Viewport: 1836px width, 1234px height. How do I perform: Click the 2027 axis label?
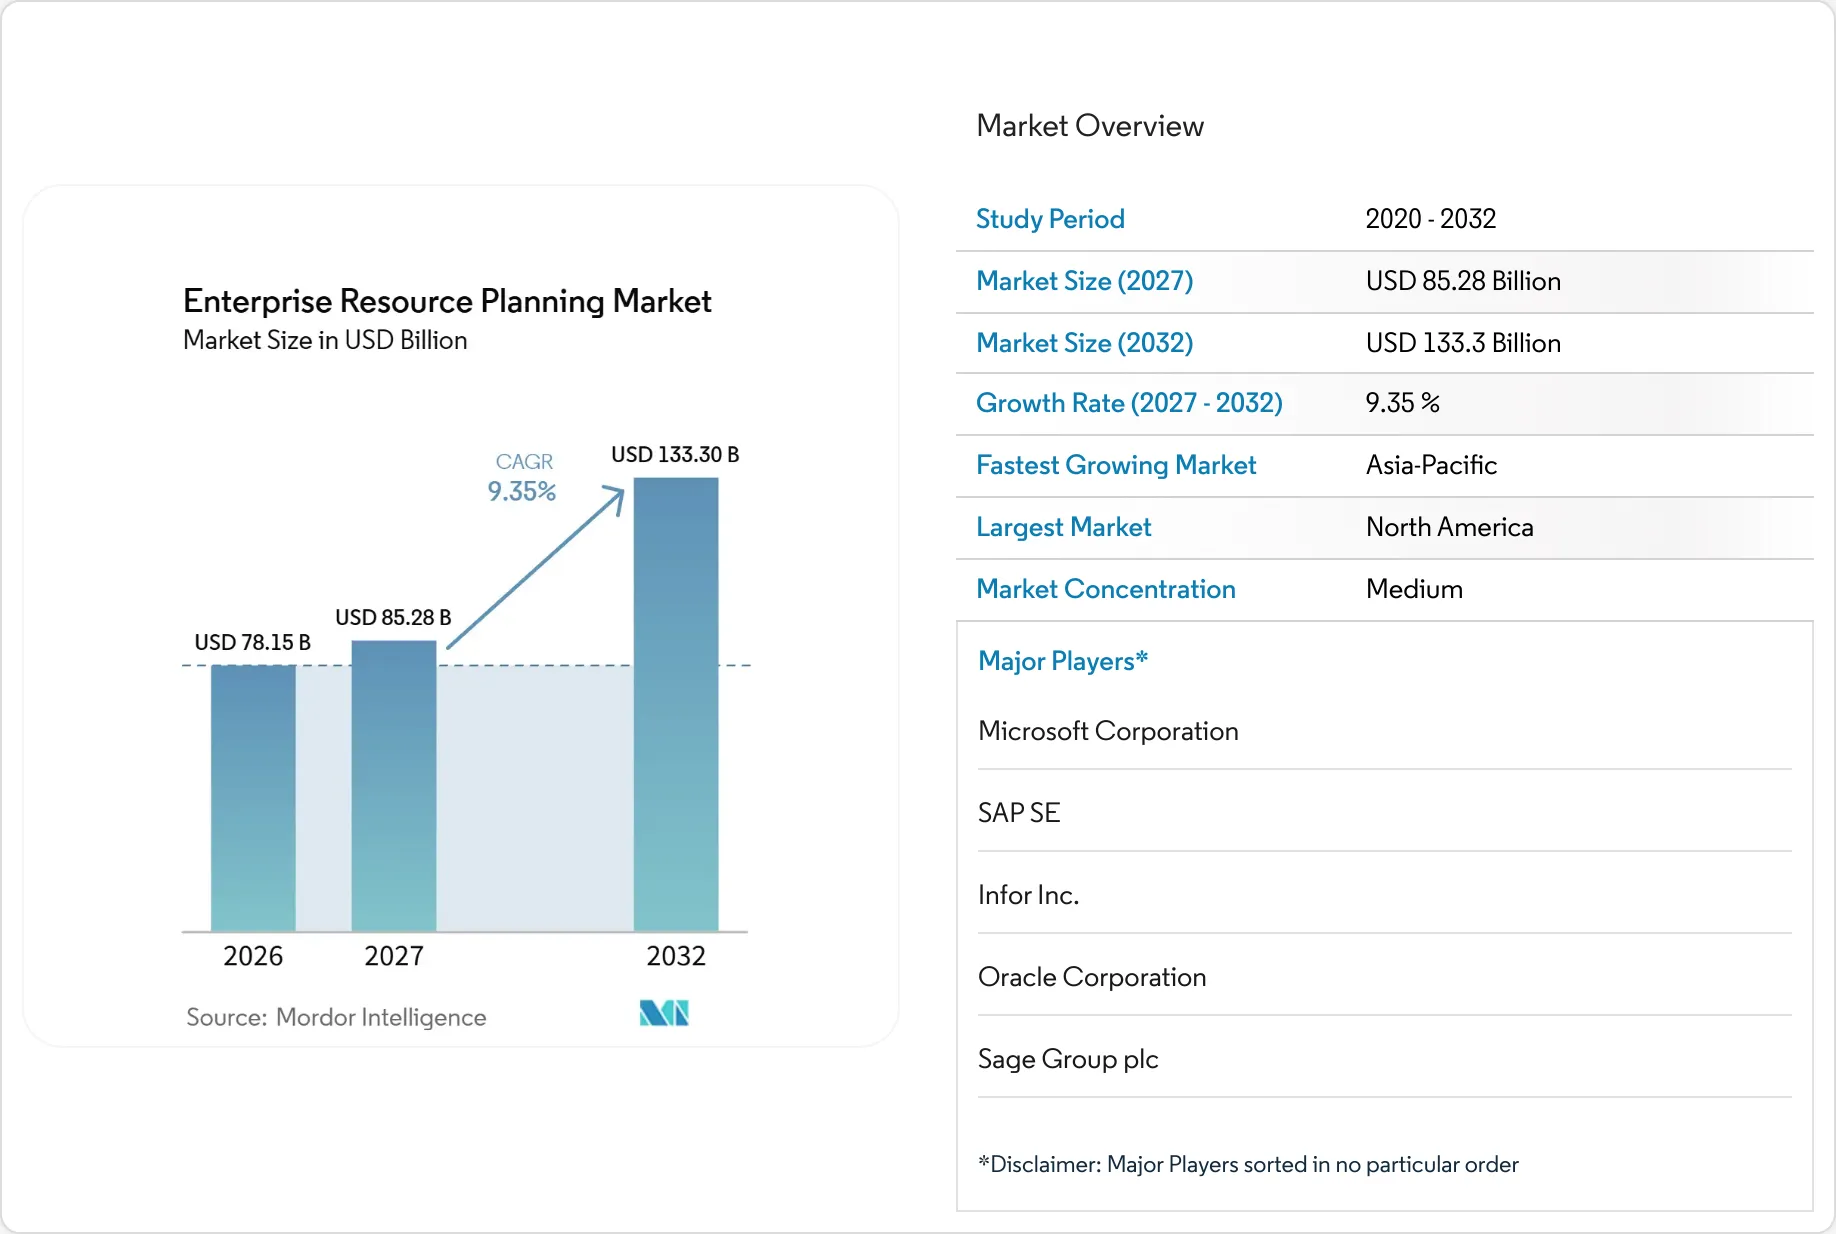coord(394,956)
